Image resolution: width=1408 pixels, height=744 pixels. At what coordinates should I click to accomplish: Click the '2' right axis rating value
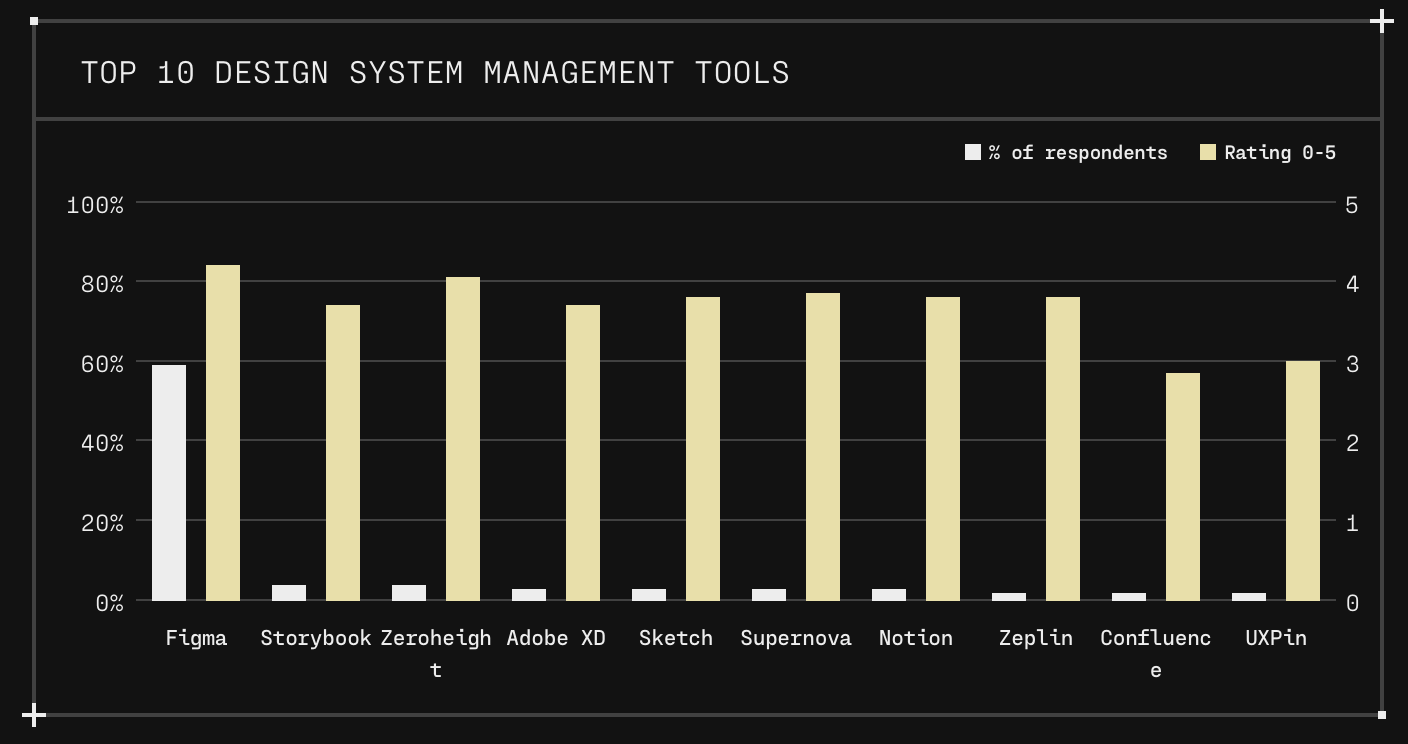pos(1352,442)
